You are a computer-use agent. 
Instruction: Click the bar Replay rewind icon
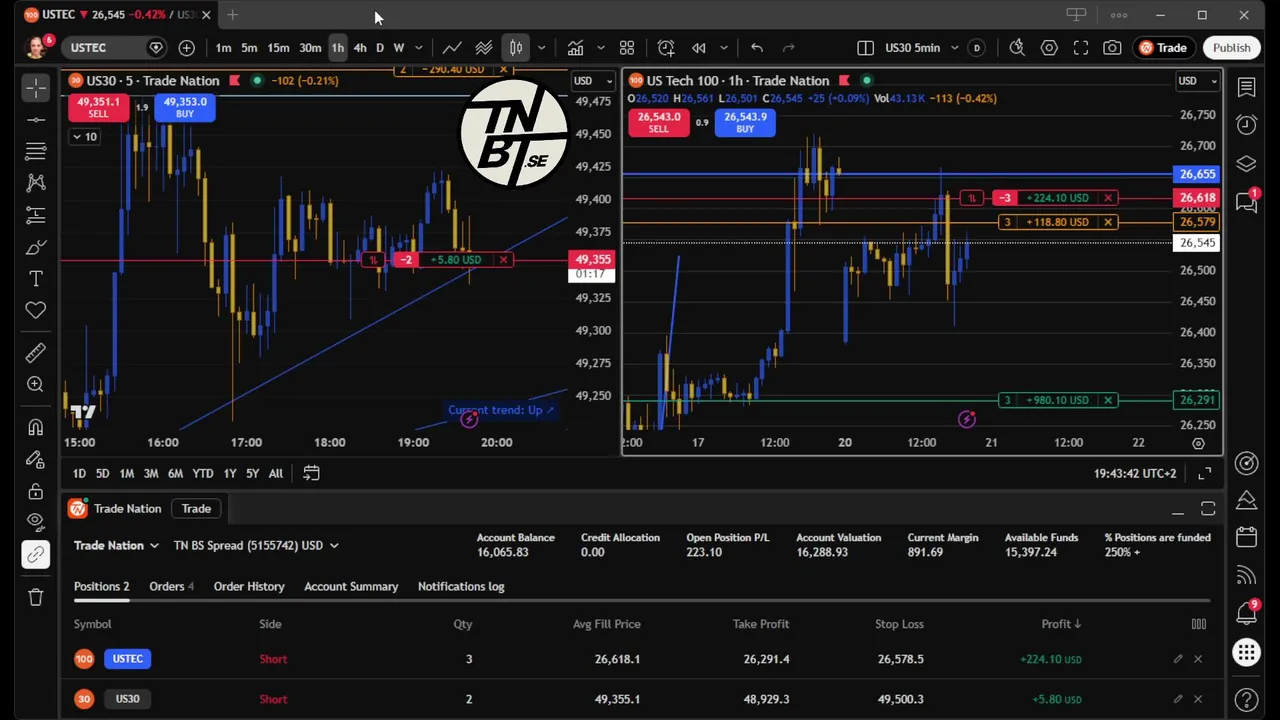[x=699, y=48]
